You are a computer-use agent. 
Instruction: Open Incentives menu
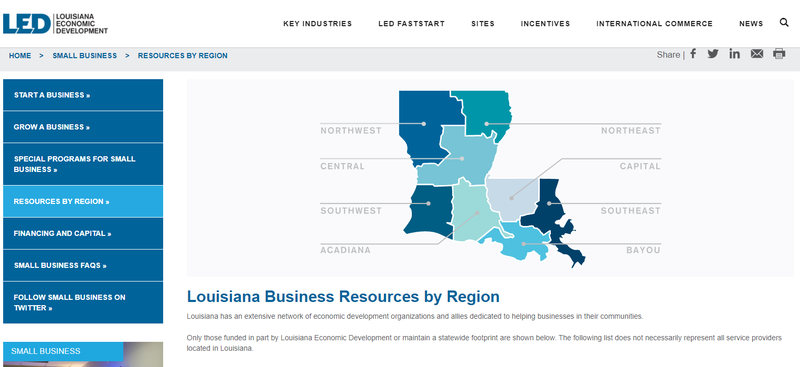pyautogui.click(x=545, y=23)
